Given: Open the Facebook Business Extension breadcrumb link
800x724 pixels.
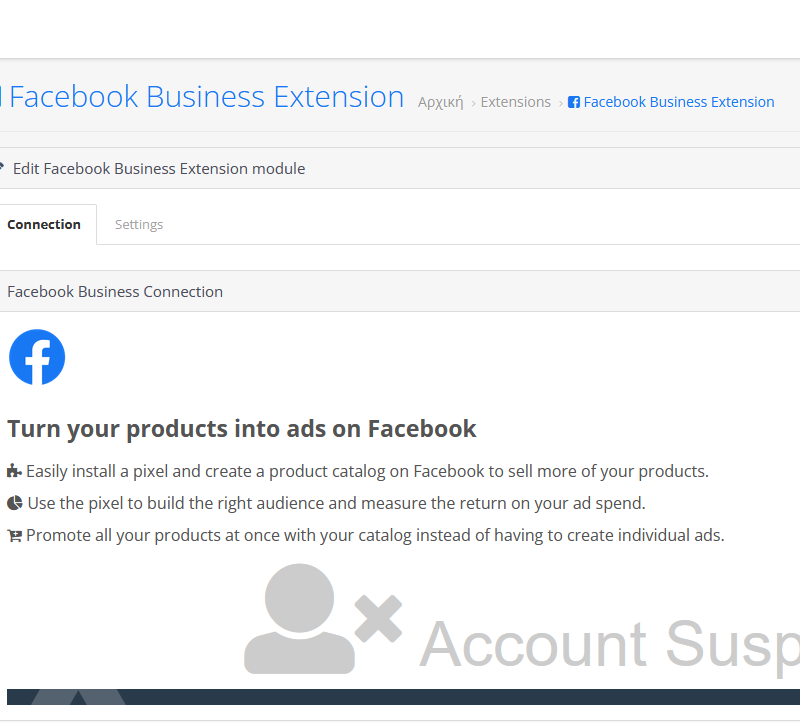Looking at the screenshot, I should [679, 102].
